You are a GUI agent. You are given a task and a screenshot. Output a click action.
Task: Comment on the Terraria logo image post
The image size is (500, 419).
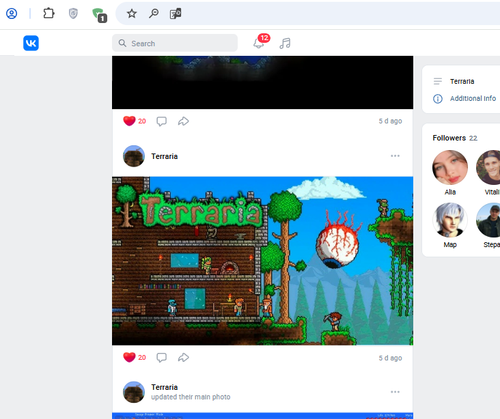[162, 358]
